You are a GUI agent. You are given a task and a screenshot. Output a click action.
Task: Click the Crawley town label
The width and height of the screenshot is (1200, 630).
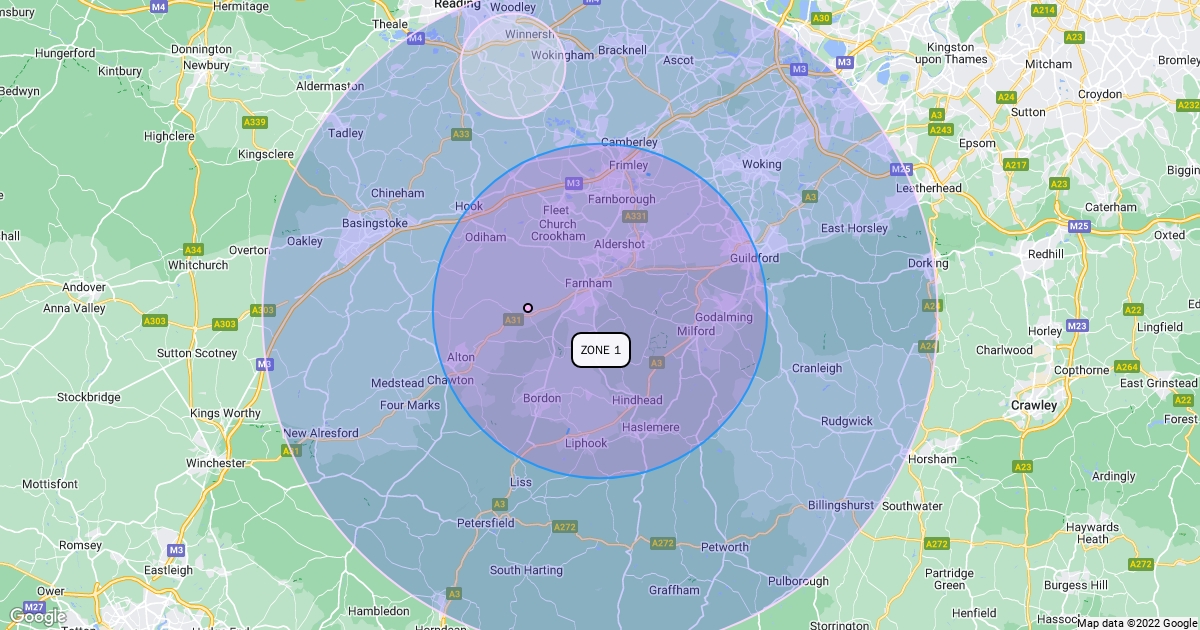click(1034, 405)
